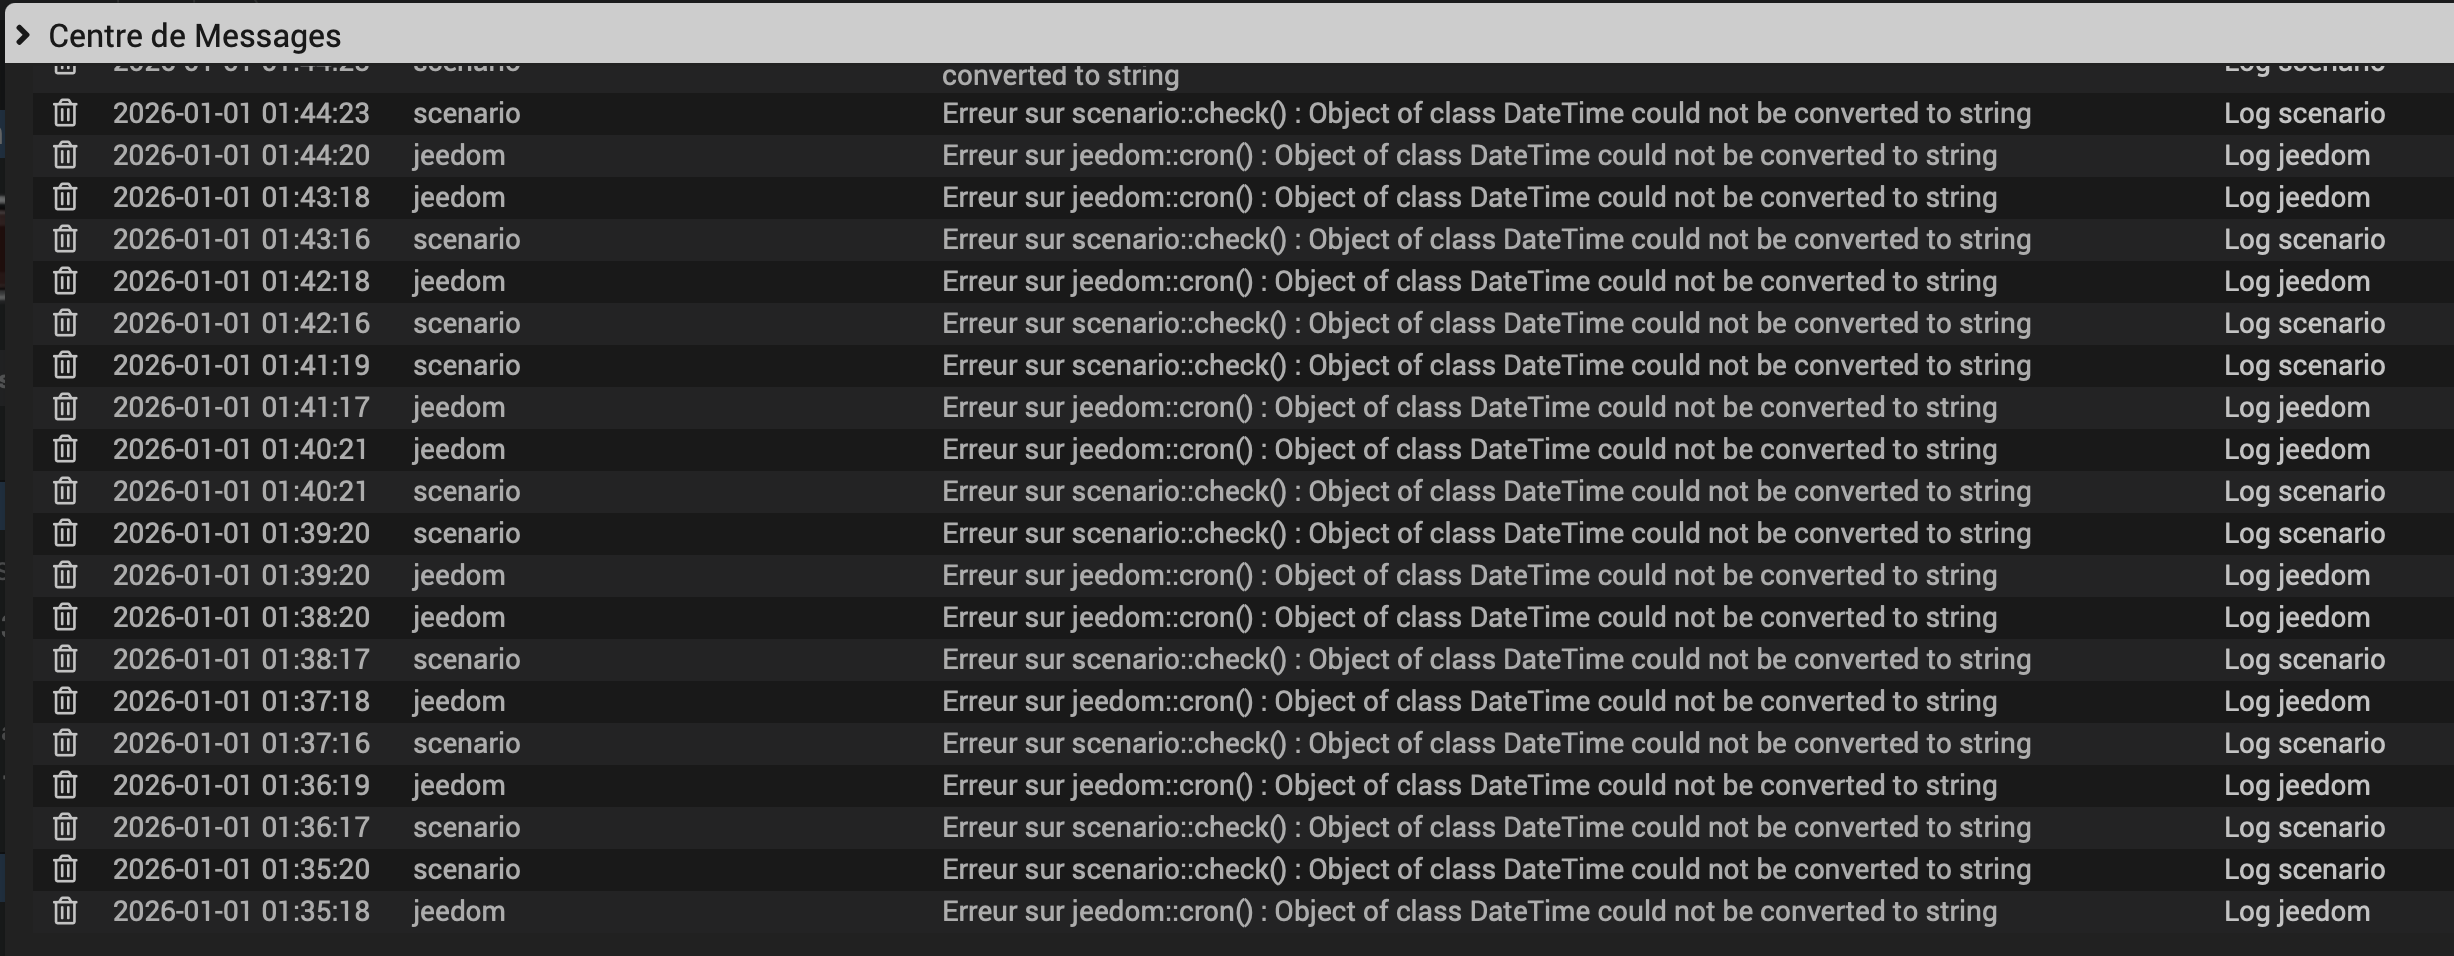
Task: Remove the 01:39:20 scenario check error
Action: tap(65, 533)
